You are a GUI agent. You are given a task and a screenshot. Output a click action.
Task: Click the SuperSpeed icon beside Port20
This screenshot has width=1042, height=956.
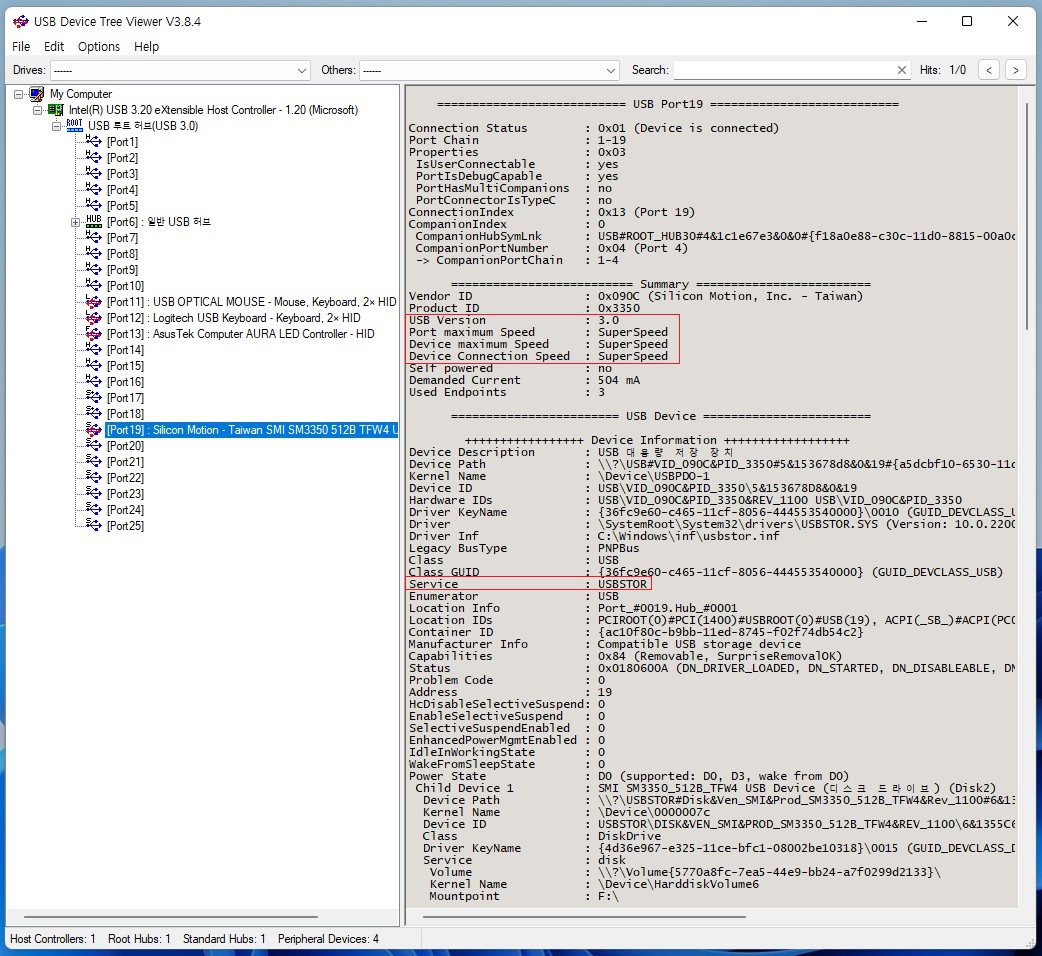[93, 446]
